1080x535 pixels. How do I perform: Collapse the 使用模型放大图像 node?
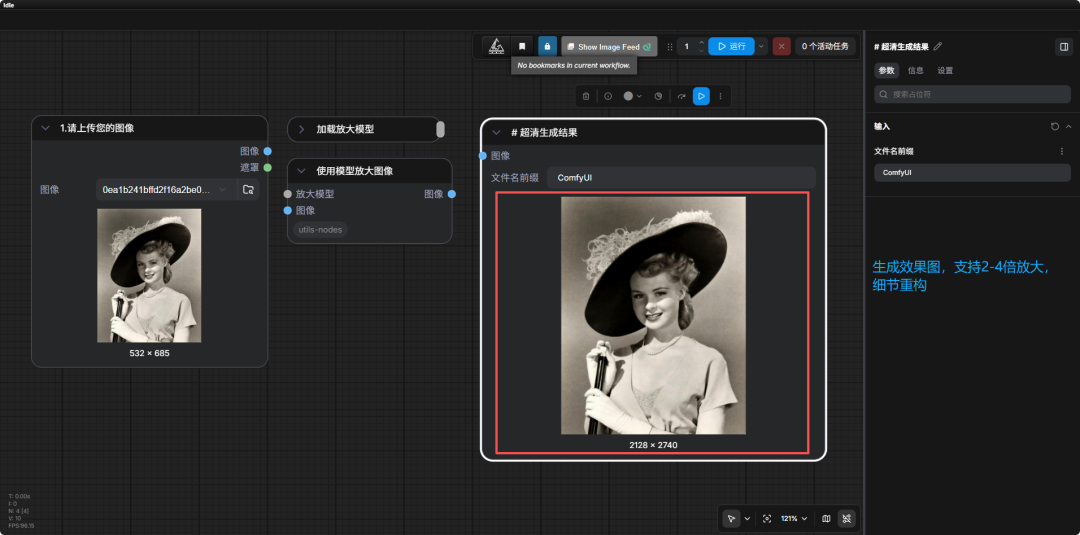301,171
